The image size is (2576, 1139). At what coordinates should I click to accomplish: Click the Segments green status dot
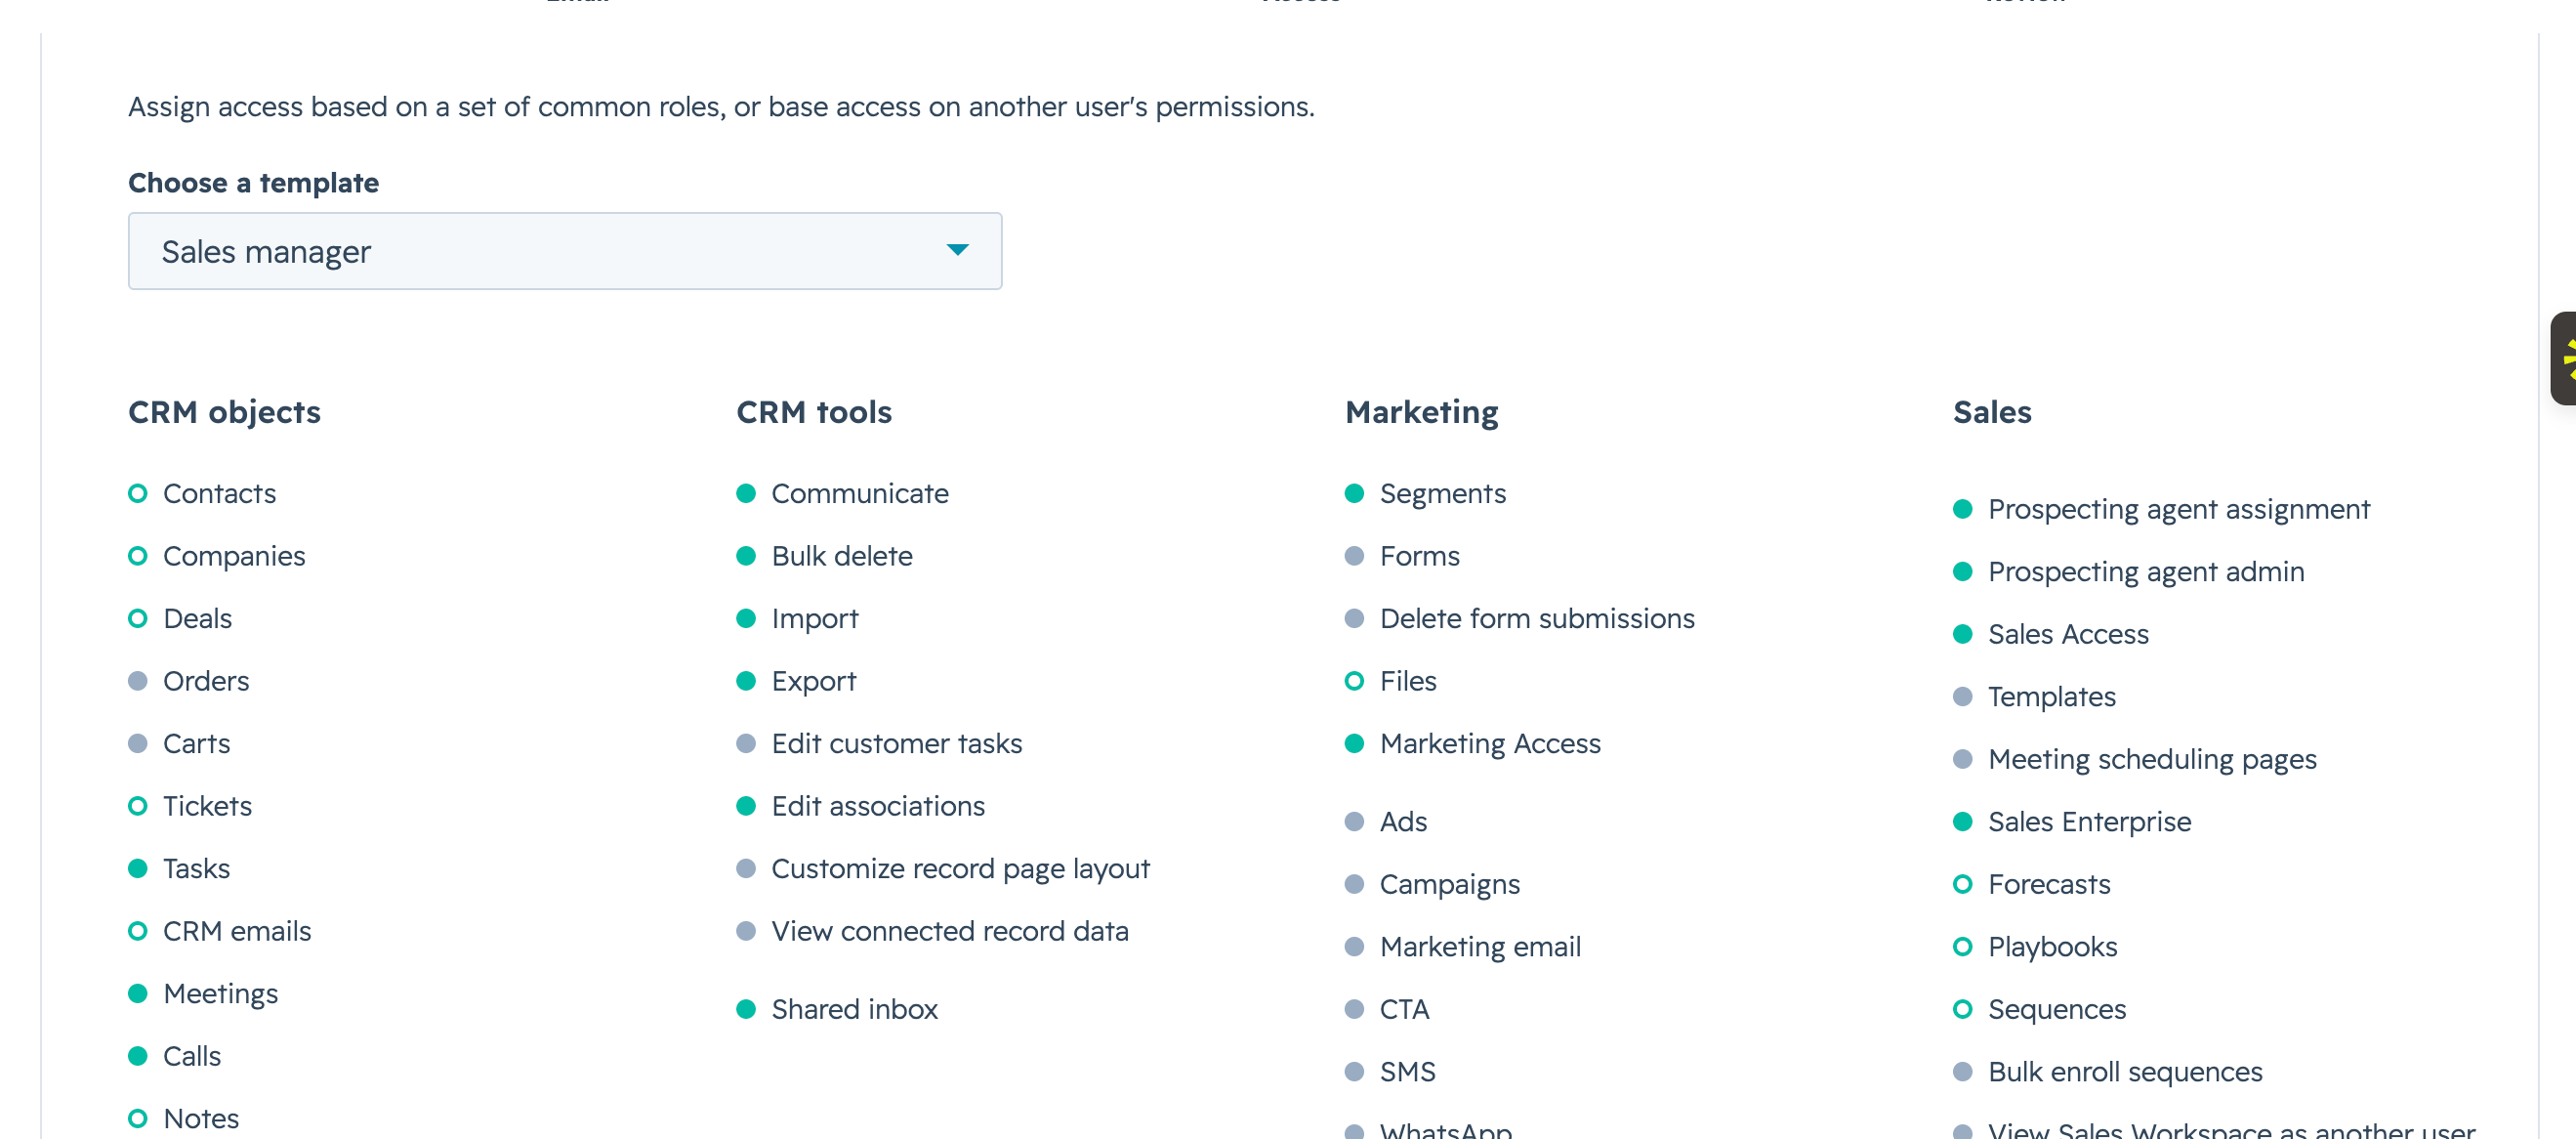pyautogui.click(x=1354, y=493)
